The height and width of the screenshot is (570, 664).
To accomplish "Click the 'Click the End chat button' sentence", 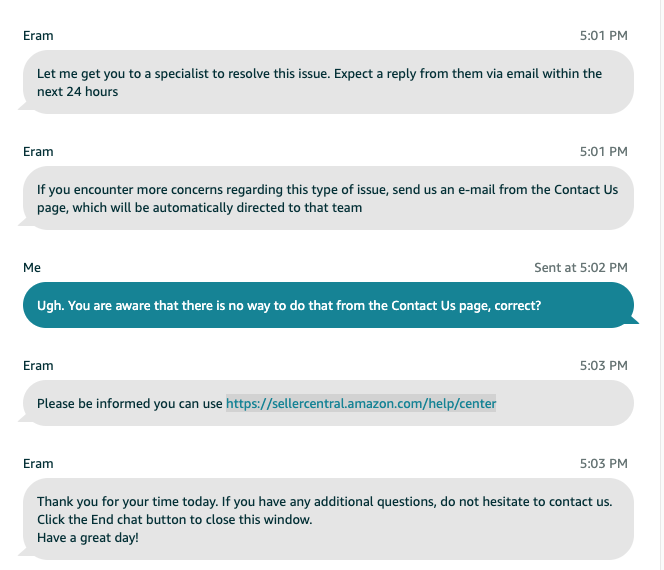I will pos(174,520).
